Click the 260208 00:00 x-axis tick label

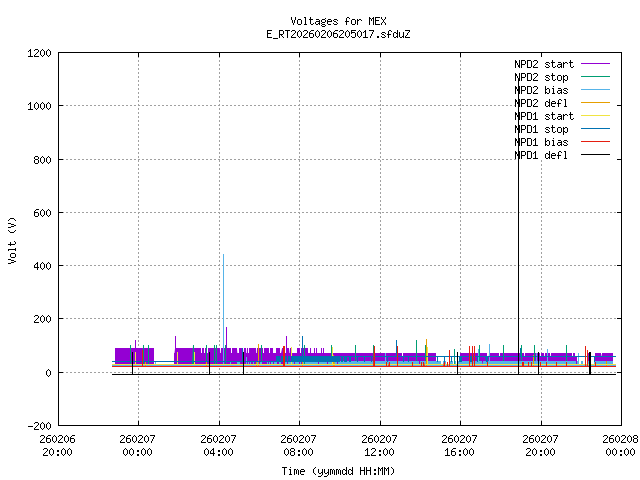620,445
